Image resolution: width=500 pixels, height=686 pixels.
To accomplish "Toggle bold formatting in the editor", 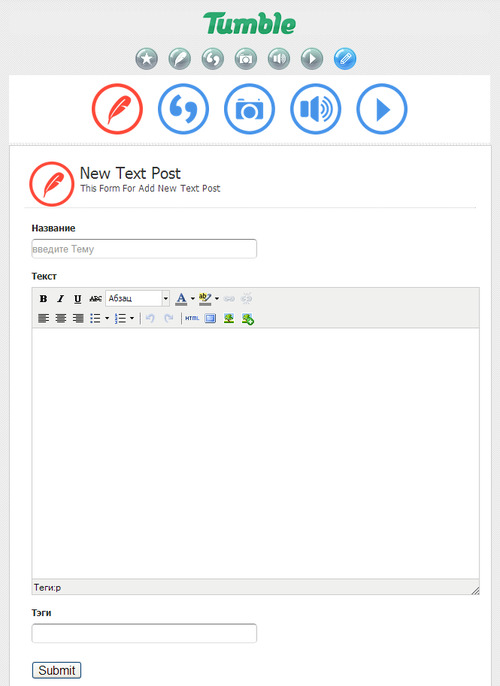I will click(x=43, y=299).
